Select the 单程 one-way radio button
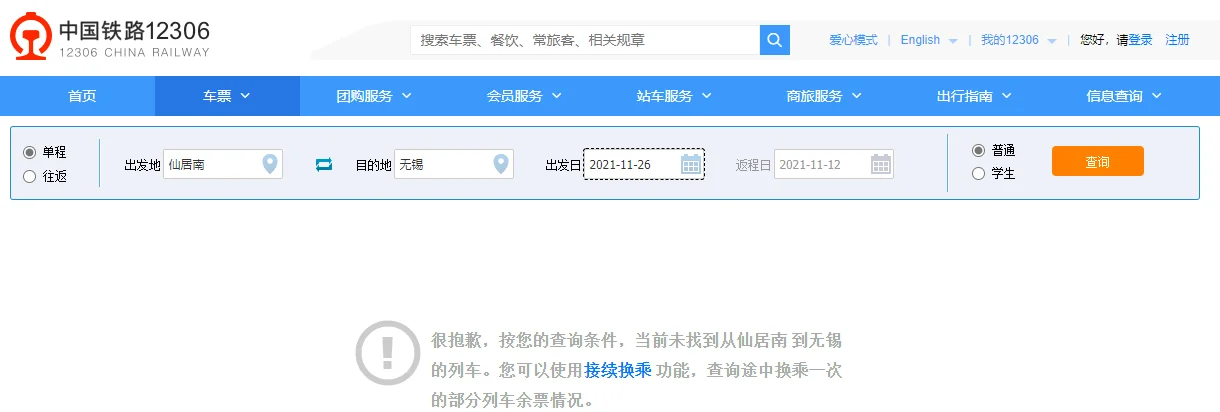 pyautogui.click(x=29, y=152)
